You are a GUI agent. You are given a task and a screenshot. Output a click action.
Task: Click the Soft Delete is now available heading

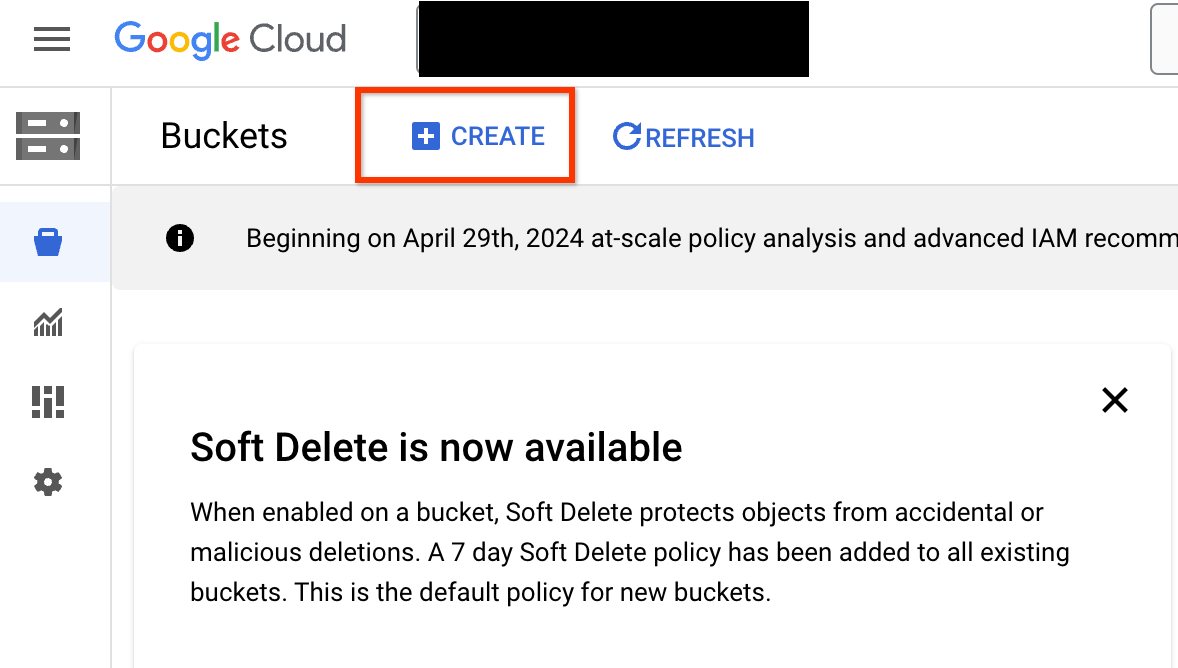[436, 447]
